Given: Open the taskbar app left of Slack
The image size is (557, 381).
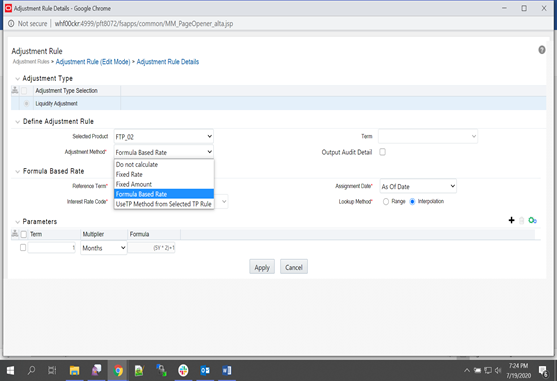Looking at the screenshot, I should coord(161,371).
